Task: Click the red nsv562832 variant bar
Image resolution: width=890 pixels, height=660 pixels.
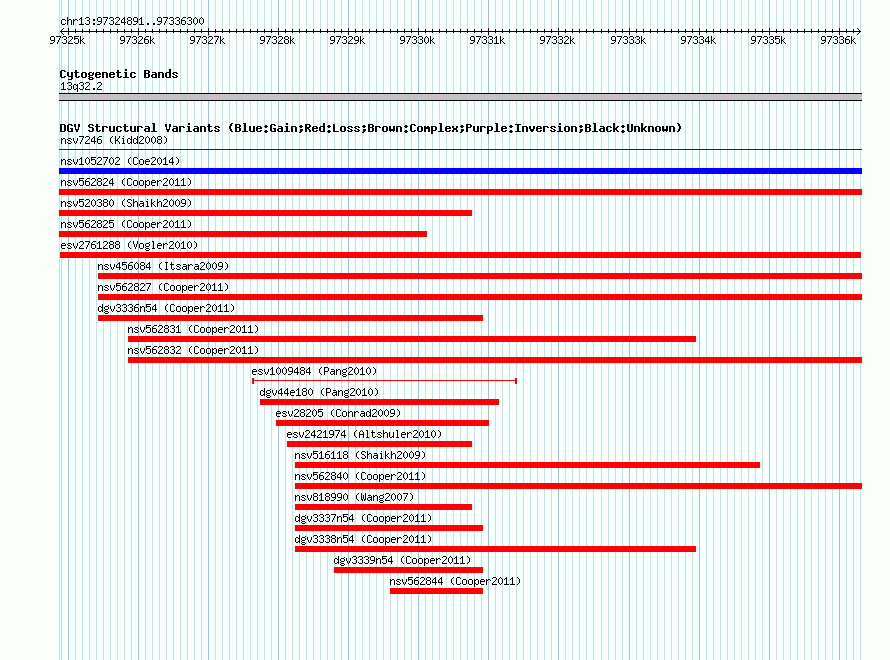Action: [495, 360]
